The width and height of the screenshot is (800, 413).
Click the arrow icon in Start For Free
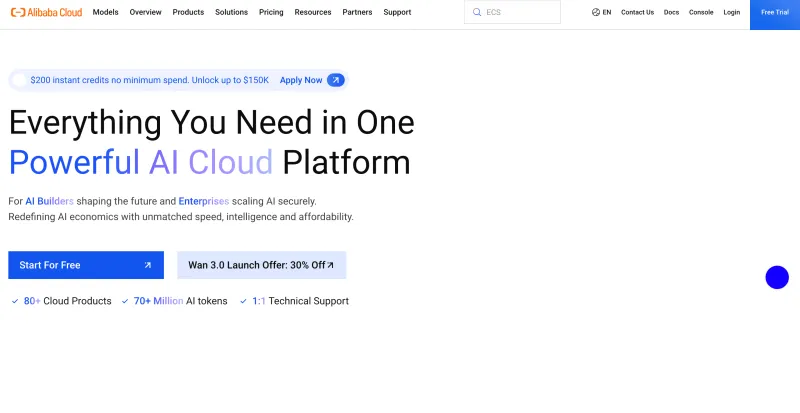[x=148, y=265]
